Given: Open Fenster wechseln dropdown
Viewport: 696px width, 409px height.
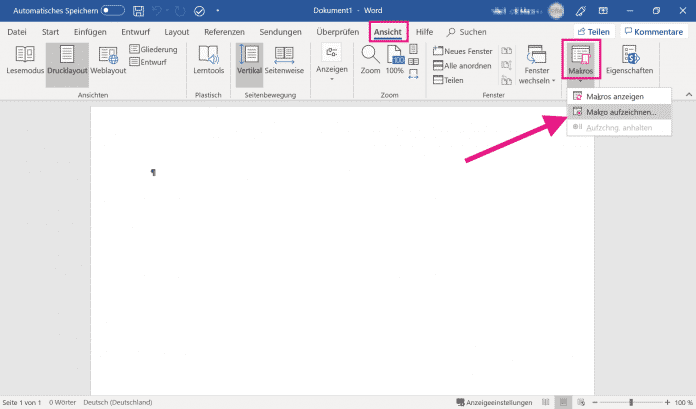Looking at the screenshot, I should pos(536,66).
